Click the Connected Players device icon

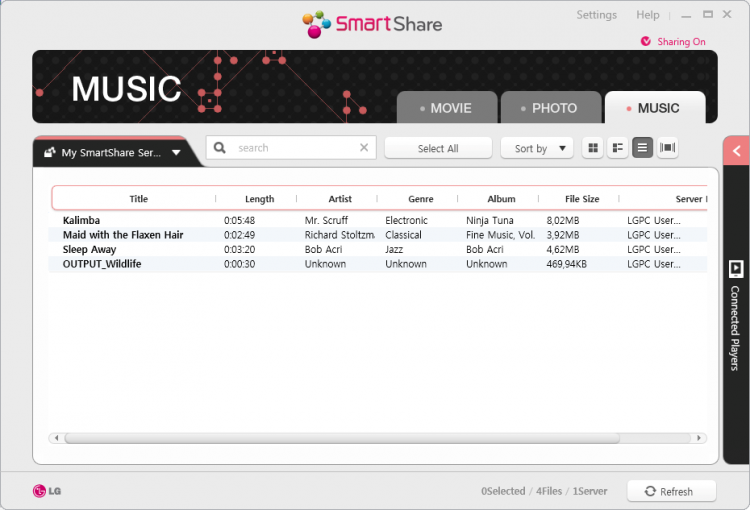click(x=736, y=268)
